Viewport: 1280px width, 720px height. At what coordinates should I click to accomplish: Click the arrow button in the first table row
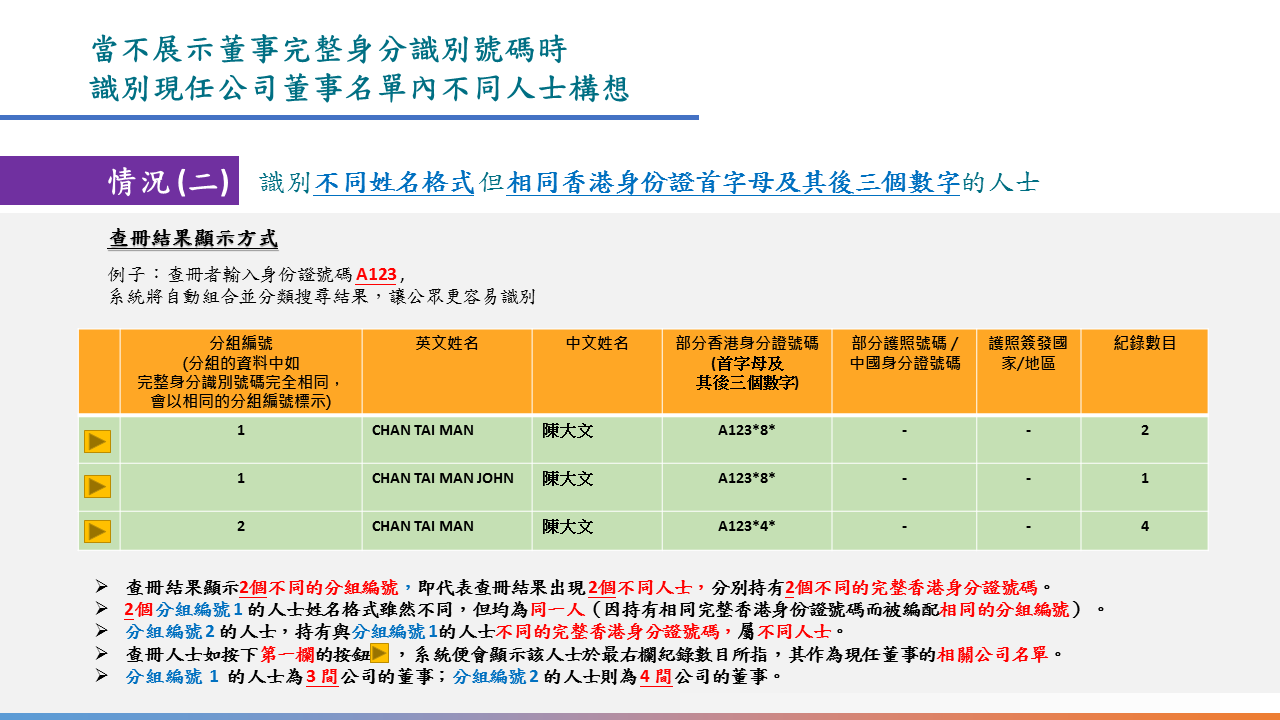coord(97,441)
